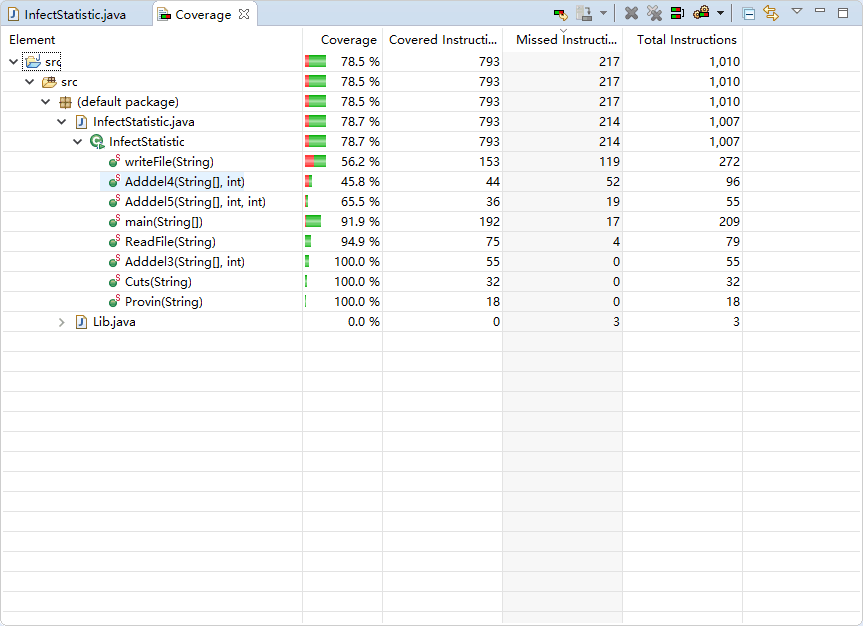Click the Cuts method icon

tap(114, 281)
